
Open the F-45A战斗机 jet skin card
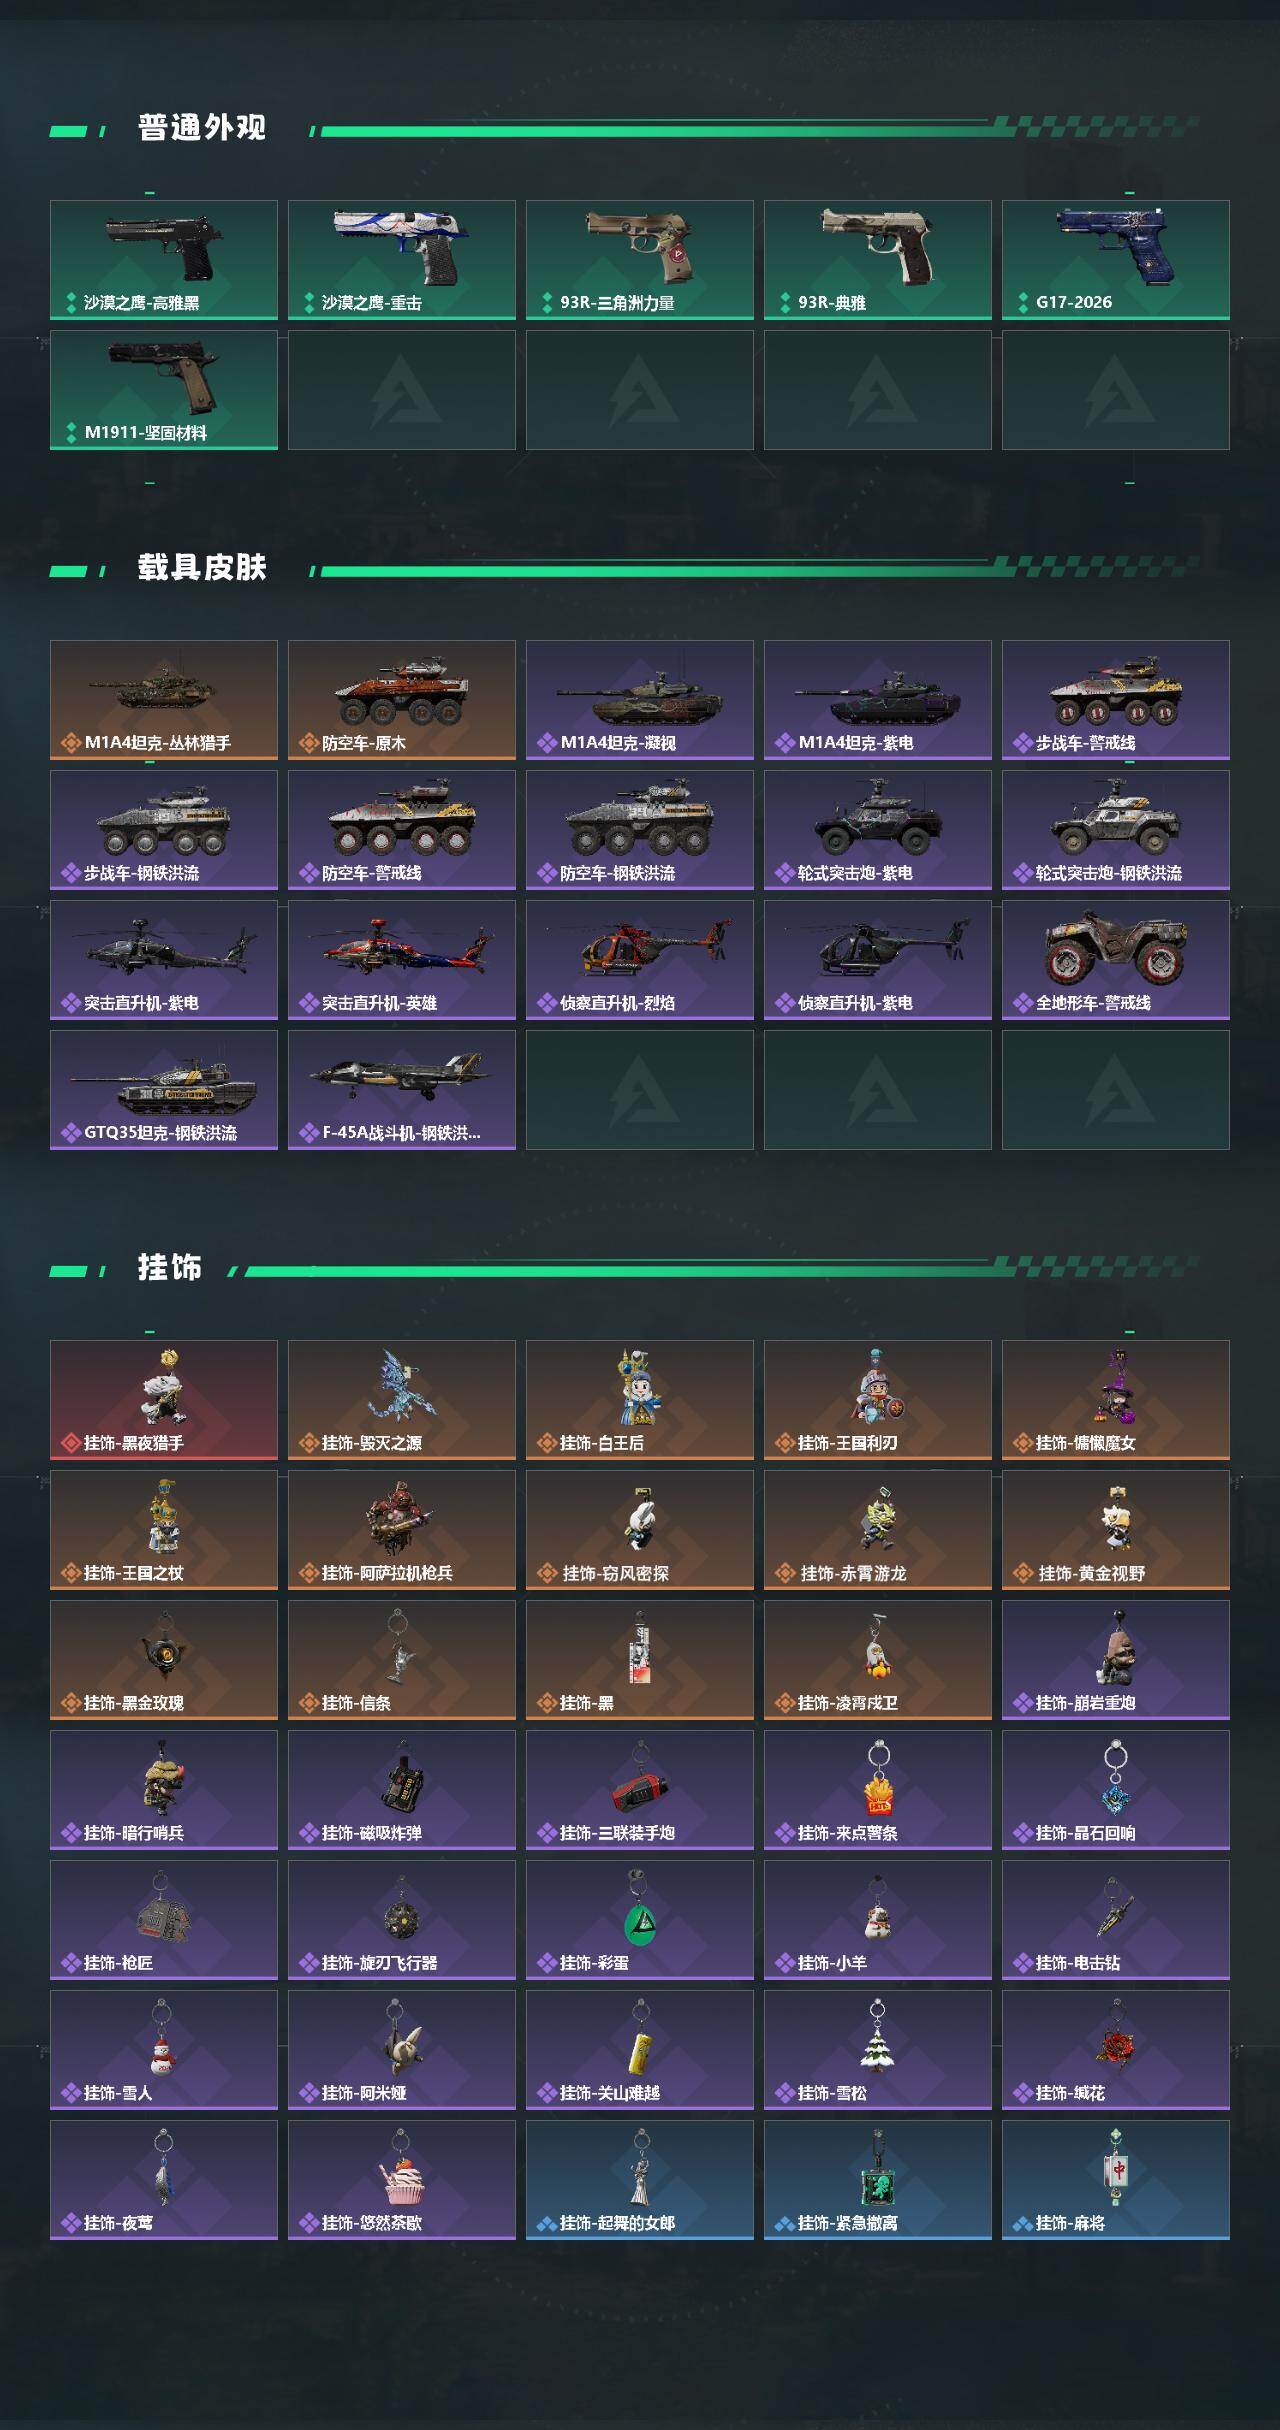click(x=402, y=1090)
